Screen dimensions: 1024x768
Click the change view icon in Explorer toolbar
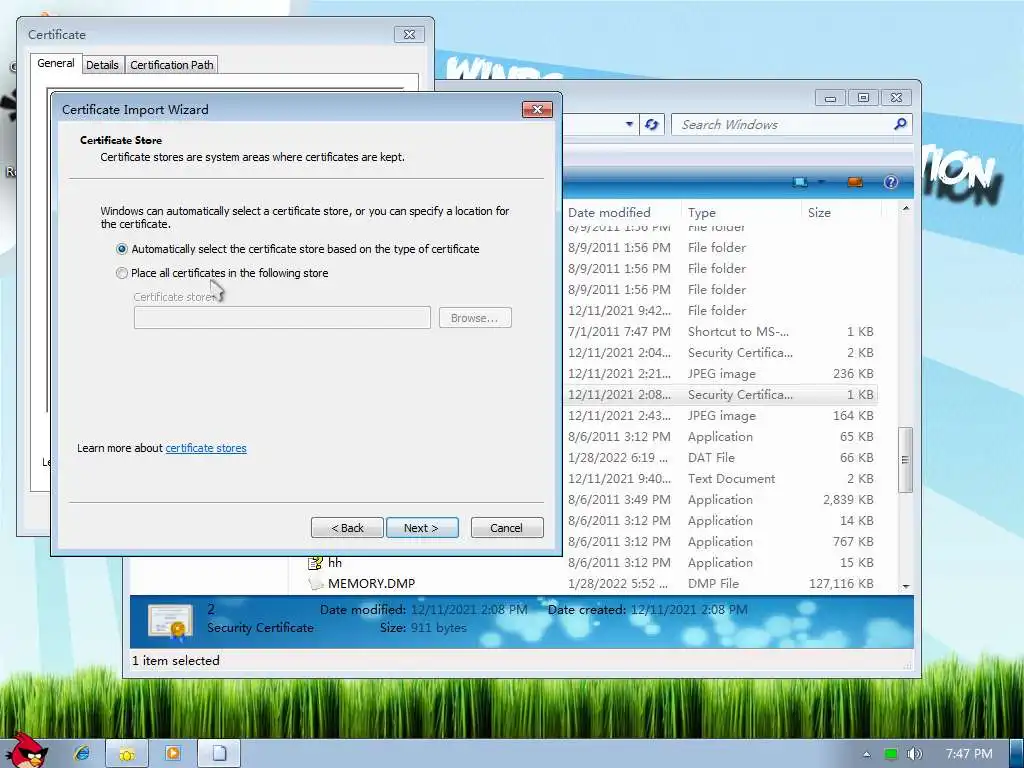coord(800,182)
